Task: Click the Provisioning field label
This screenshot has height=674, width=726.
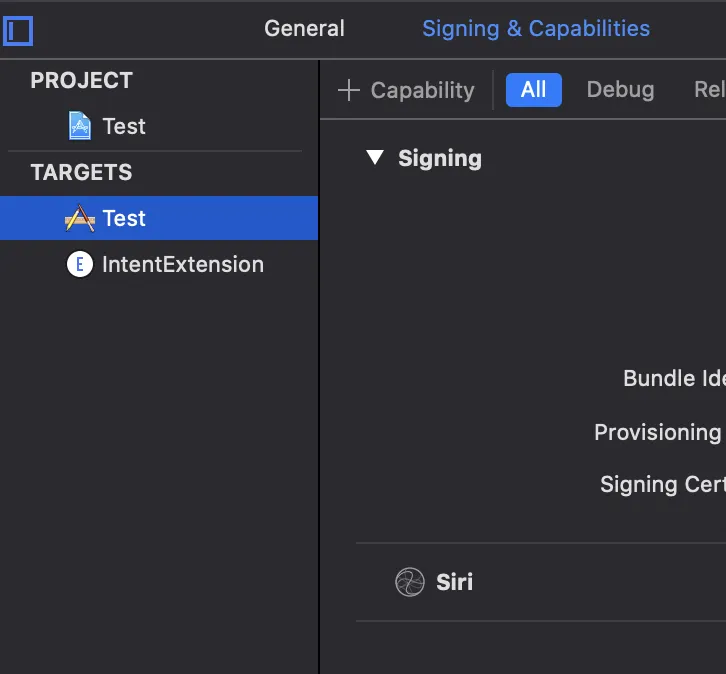Action: (x=658, y=432)
